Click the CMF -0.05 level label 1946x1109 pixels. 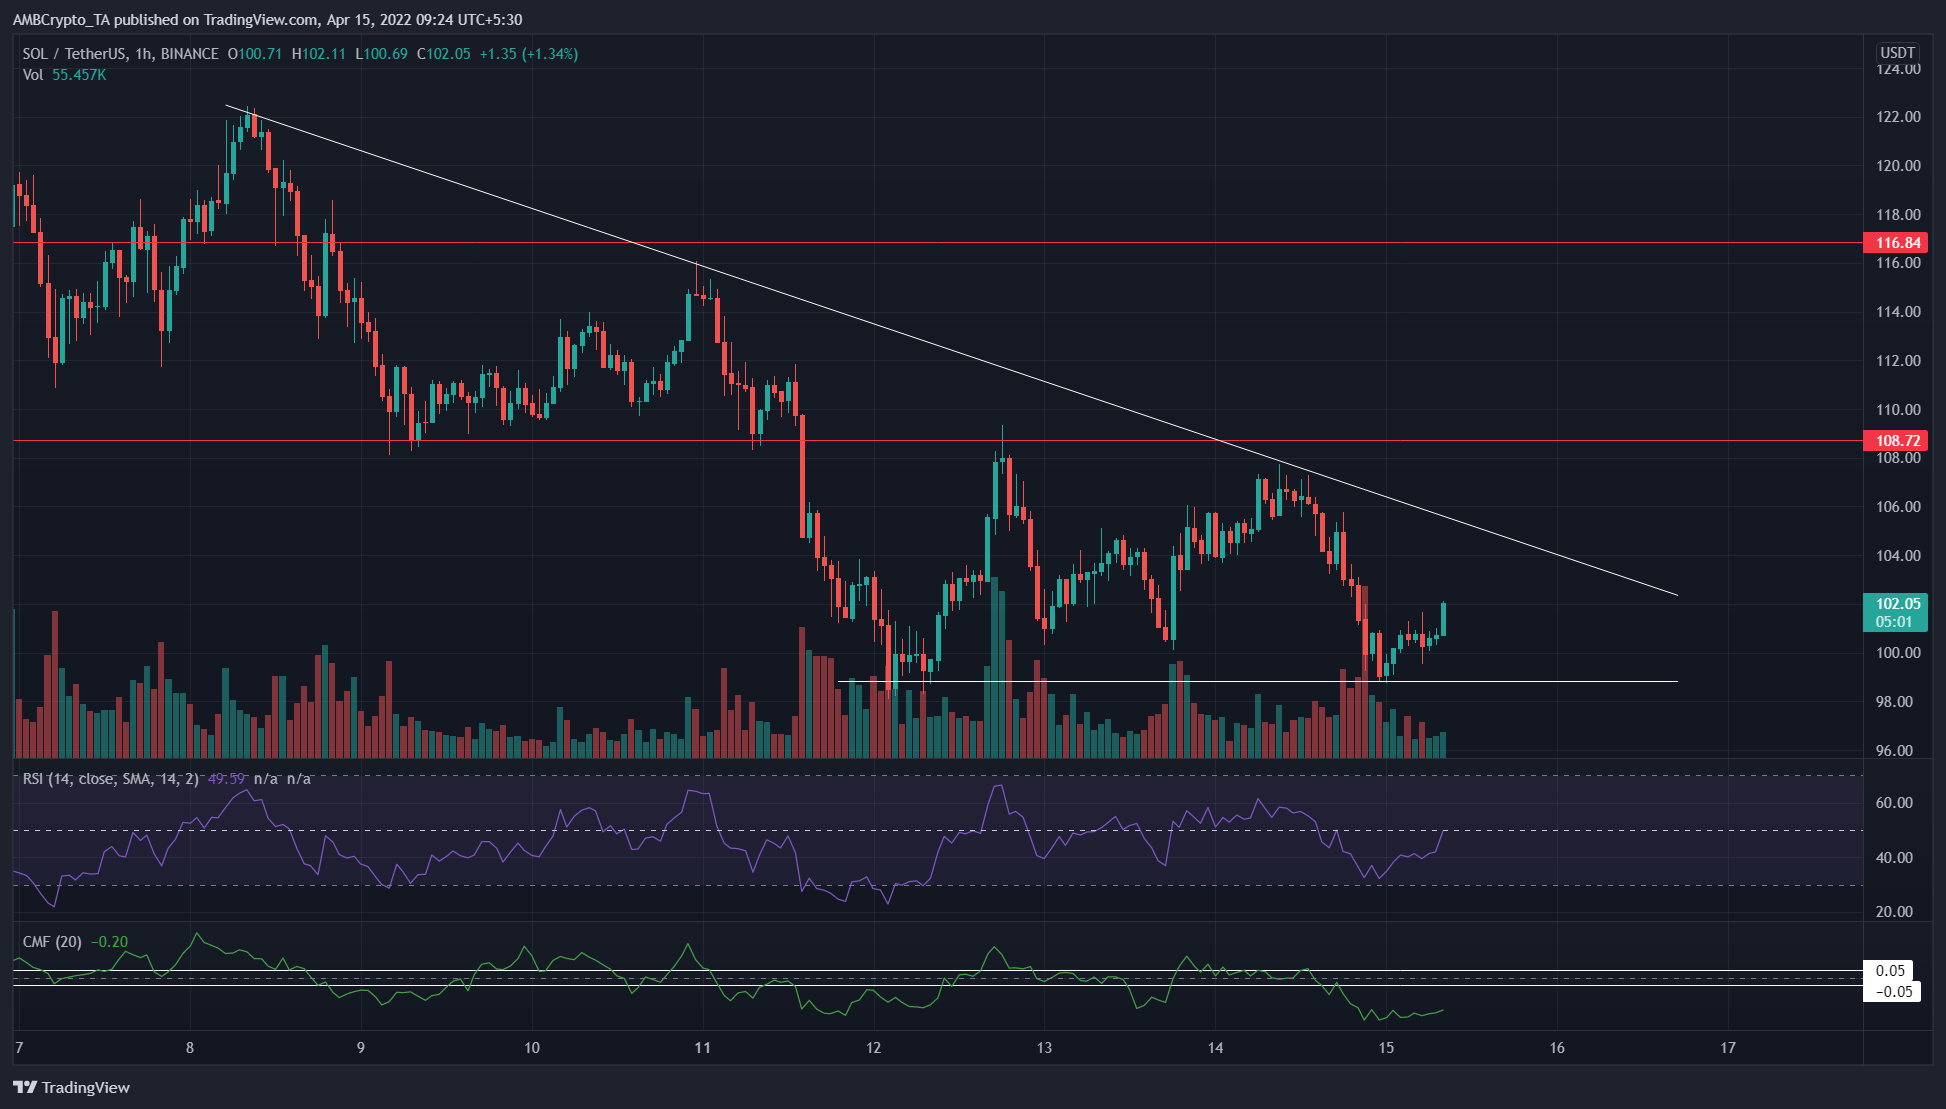[1893, 992]
